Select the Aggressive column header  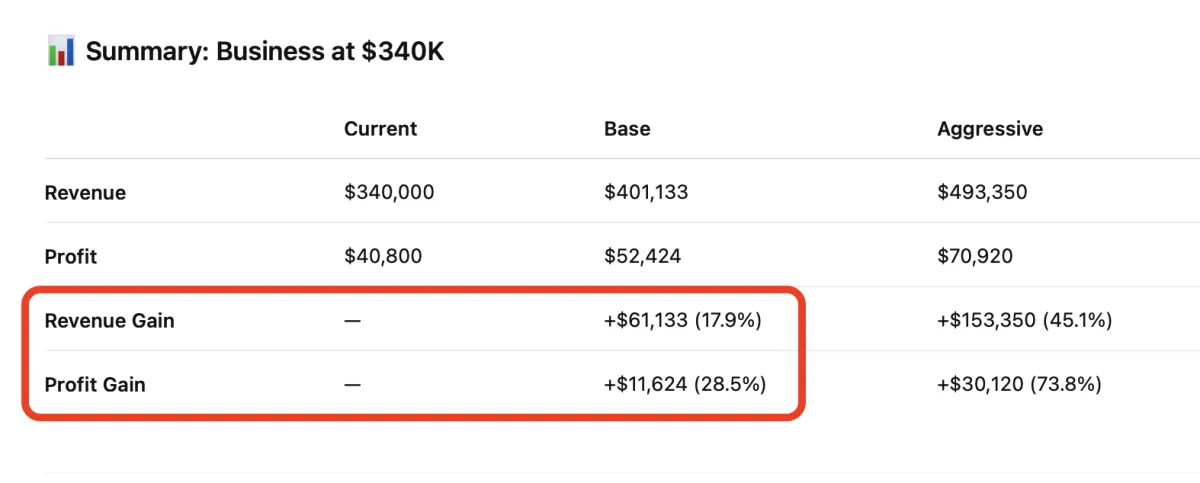coord(990,129)
